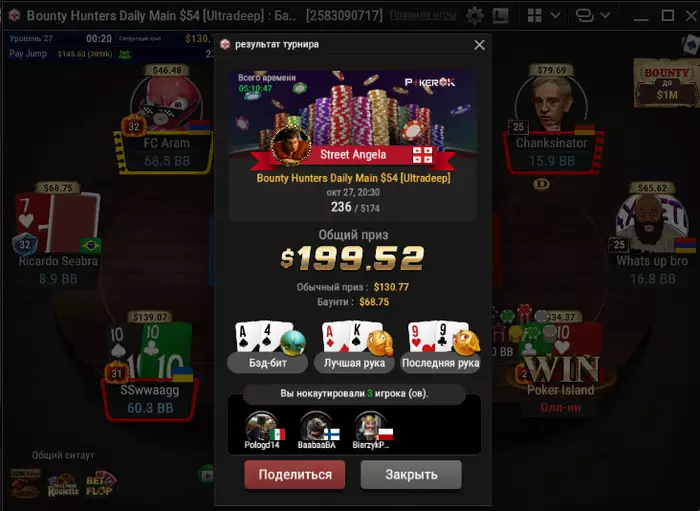Close the результат турнира dialog
Screen dimensions: 700x511
(479, 45)
